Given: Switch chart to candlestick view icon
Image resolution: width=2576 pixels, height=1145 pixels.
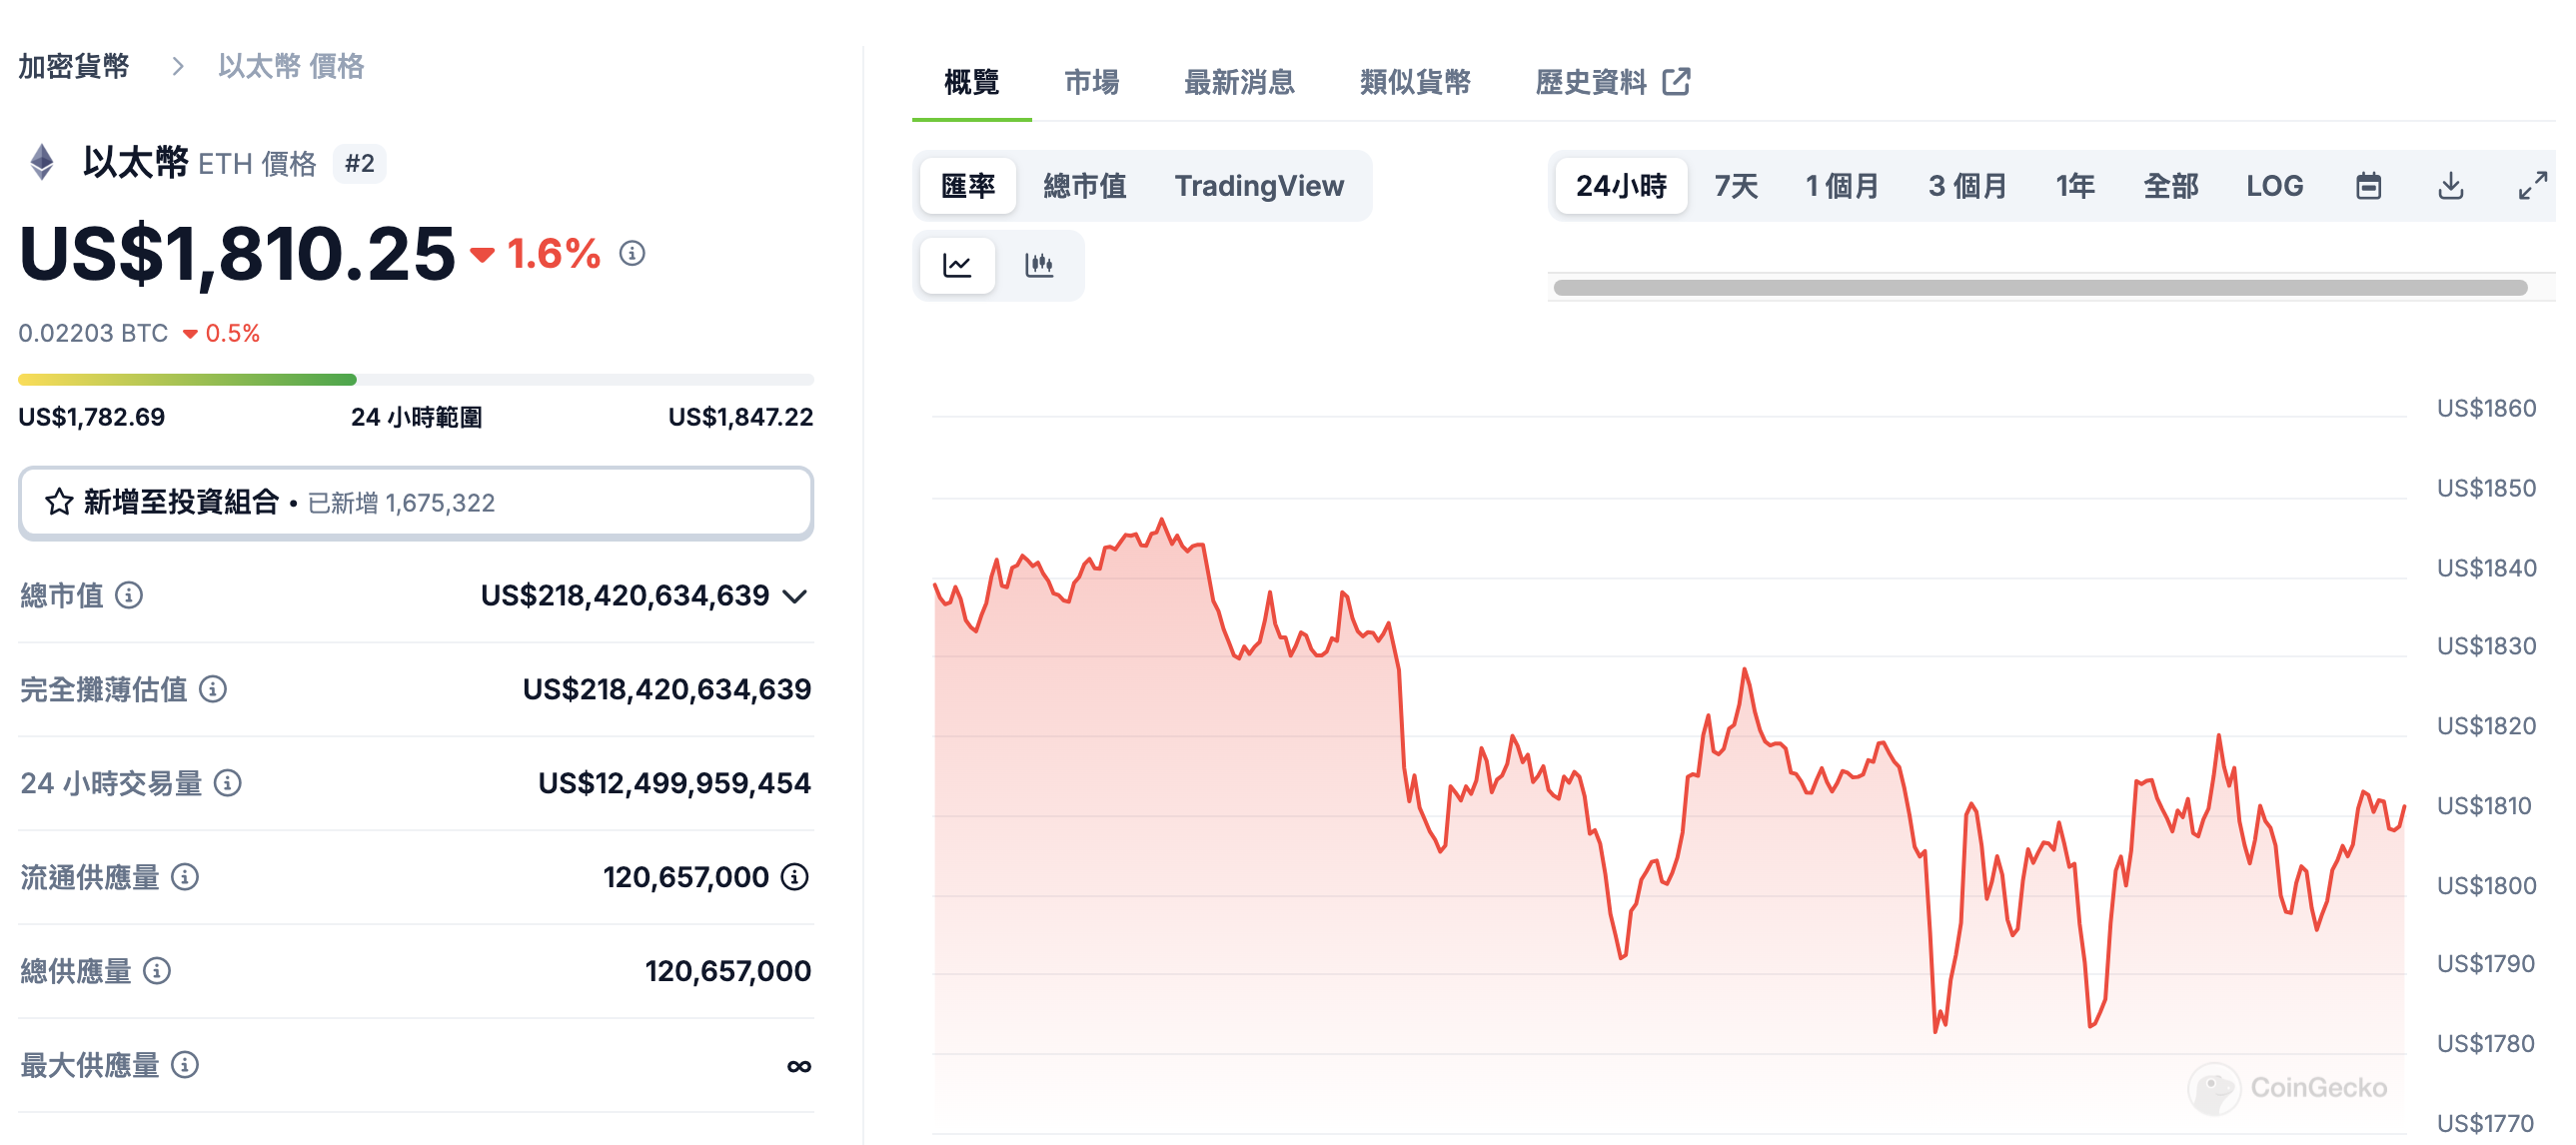Looking at the screenshot, I should pos(1039,265).
